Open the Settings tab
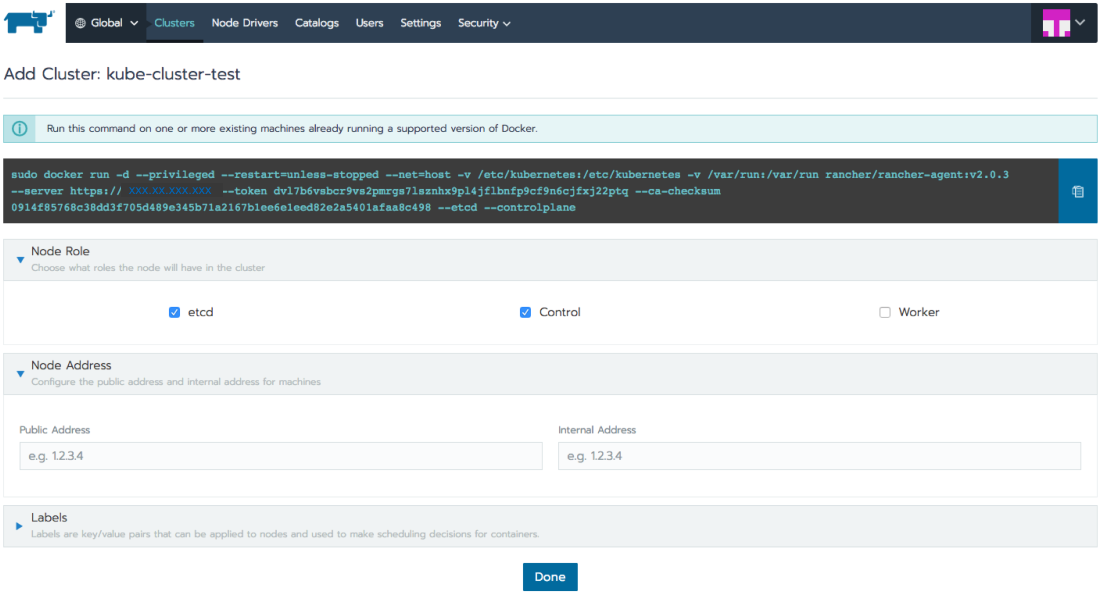Screen dimensions: 1102x593 420,23
